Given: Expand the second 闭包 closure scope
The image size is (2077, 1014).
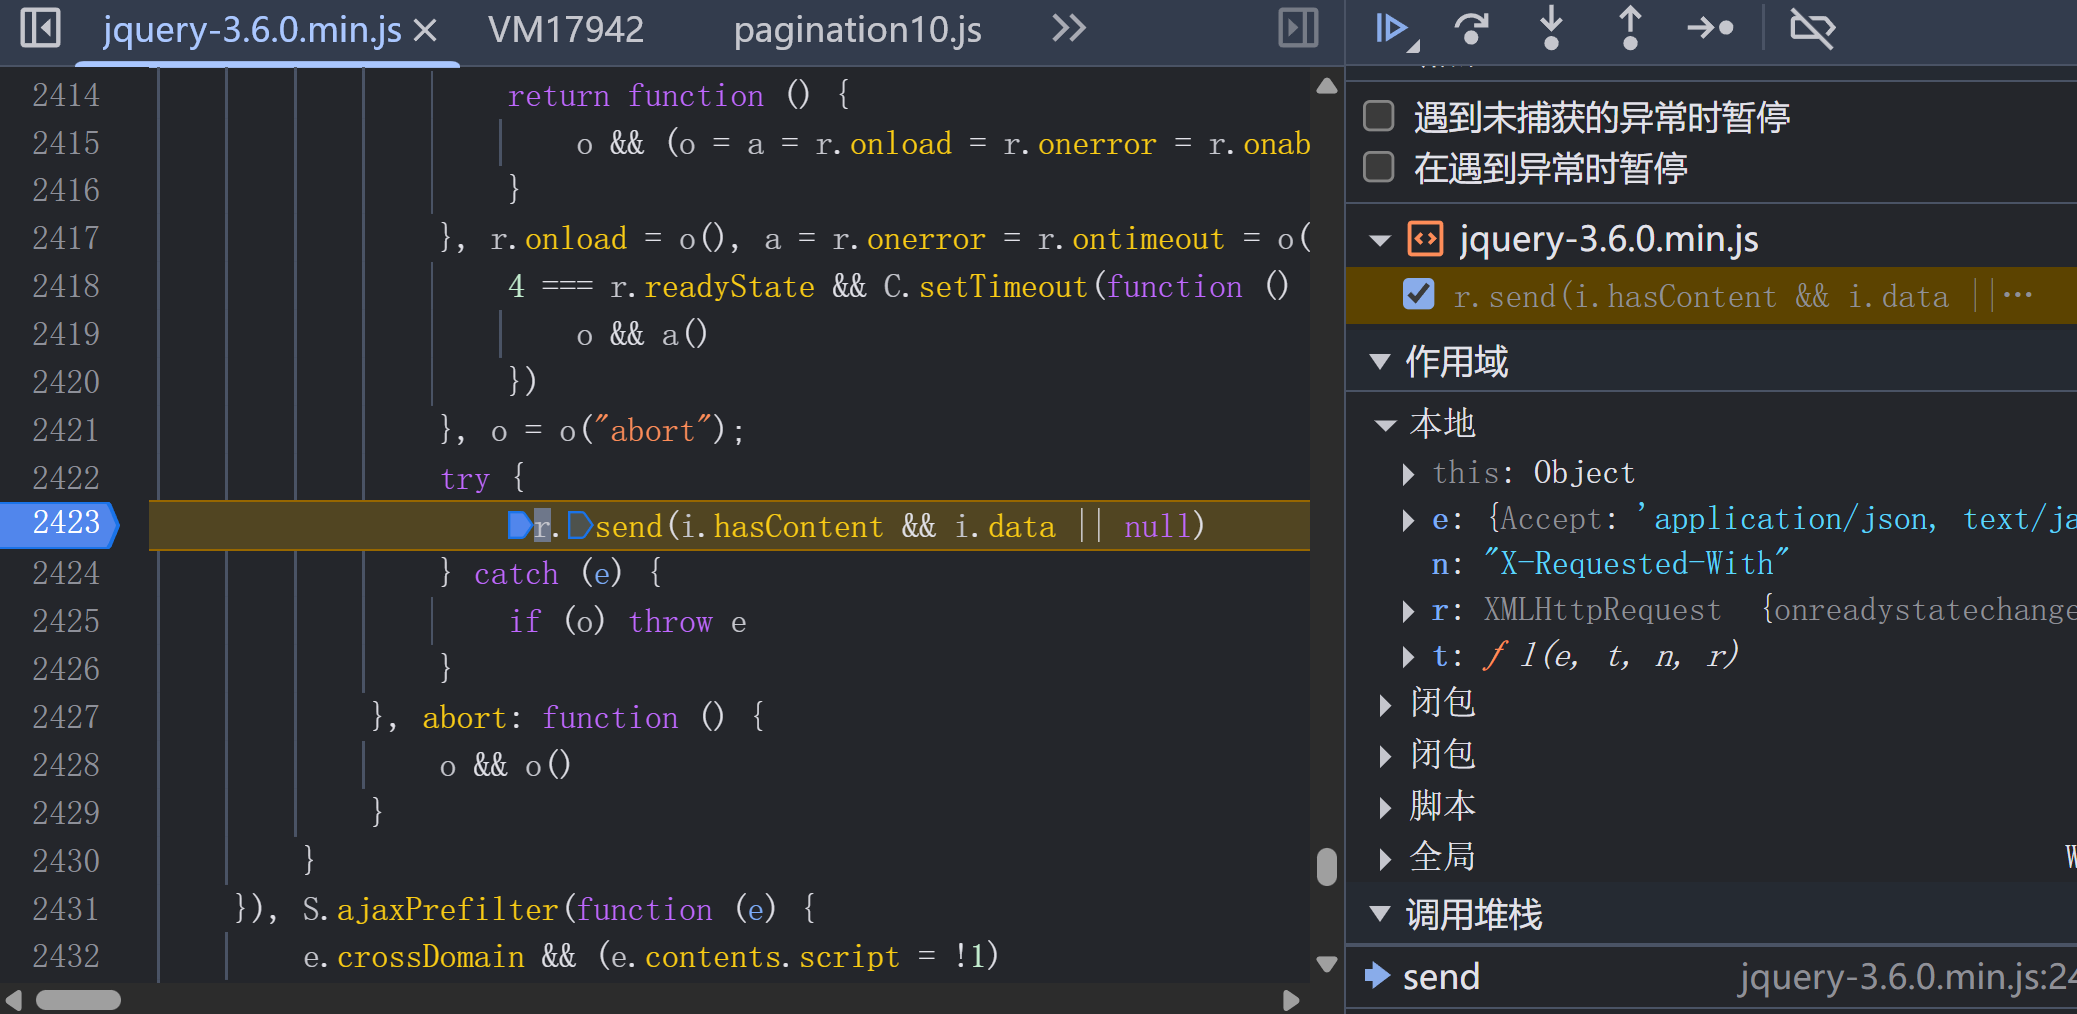Looking at the screenshot, I should [x=1385, y=756].
